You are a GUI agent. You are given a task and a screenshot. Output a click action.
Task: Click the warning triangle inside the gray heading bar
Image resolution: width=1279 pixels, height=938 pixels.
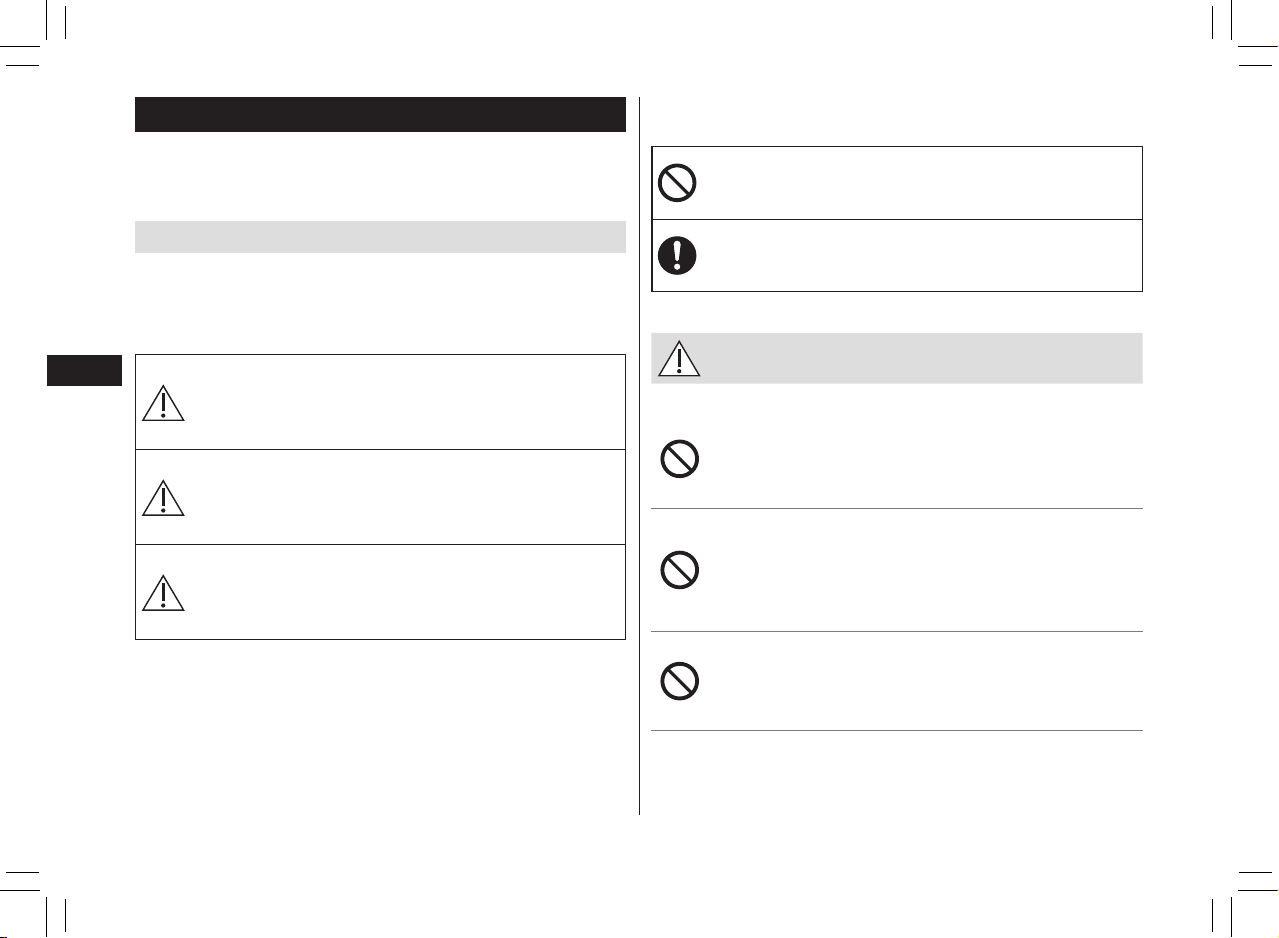click(x=679, y=358)
